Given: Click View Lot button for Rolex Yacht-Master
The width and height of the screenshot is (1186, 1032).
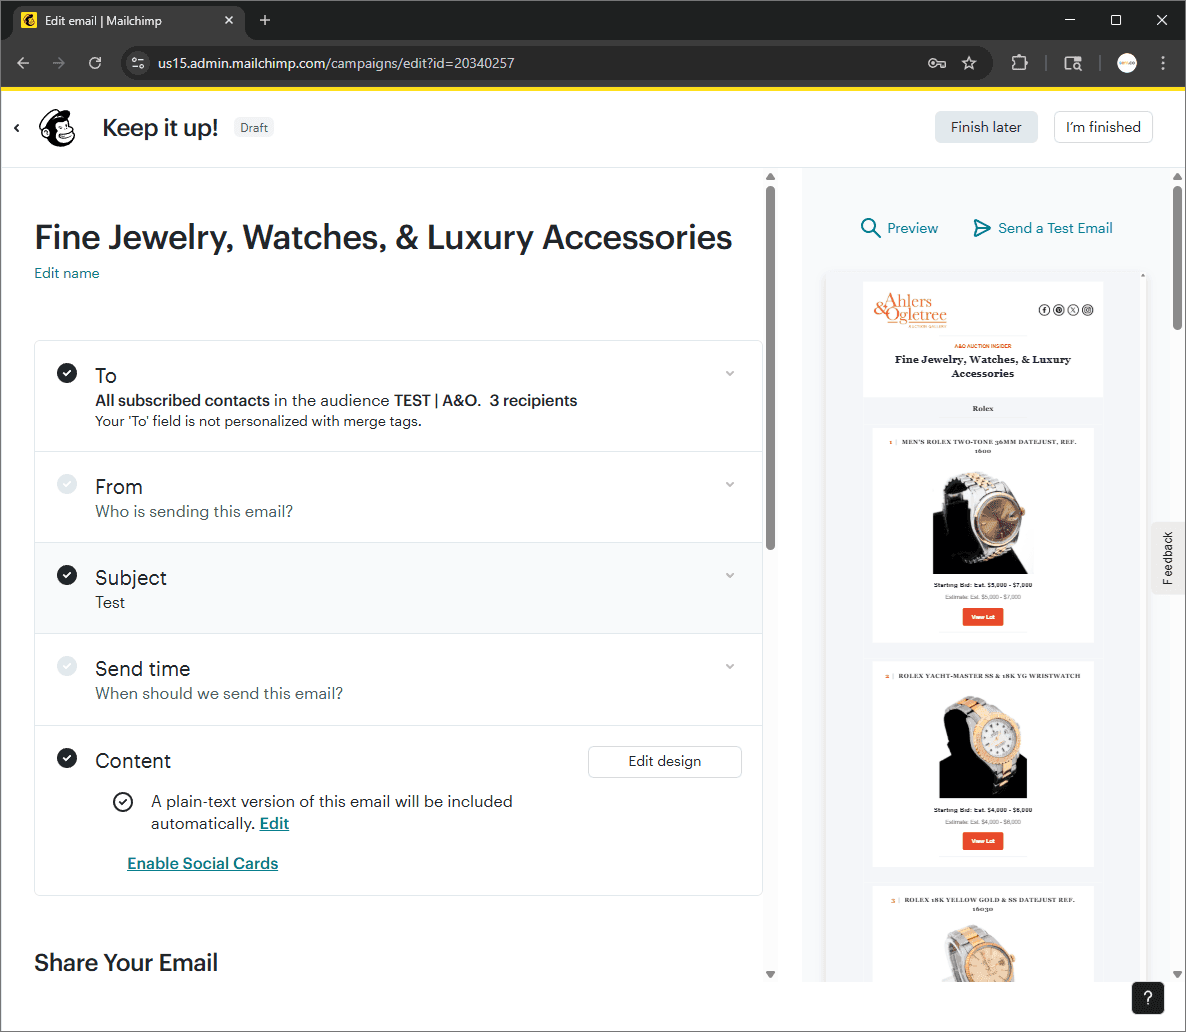Looking at the screenshot, I should (x=983, y=841).
